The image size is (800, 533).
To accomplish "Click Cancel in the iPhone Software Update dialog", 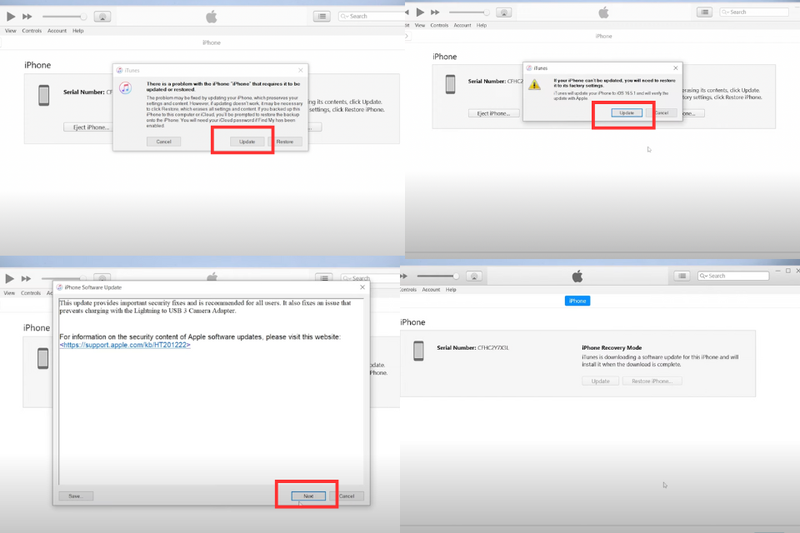I will click(347, 496).
